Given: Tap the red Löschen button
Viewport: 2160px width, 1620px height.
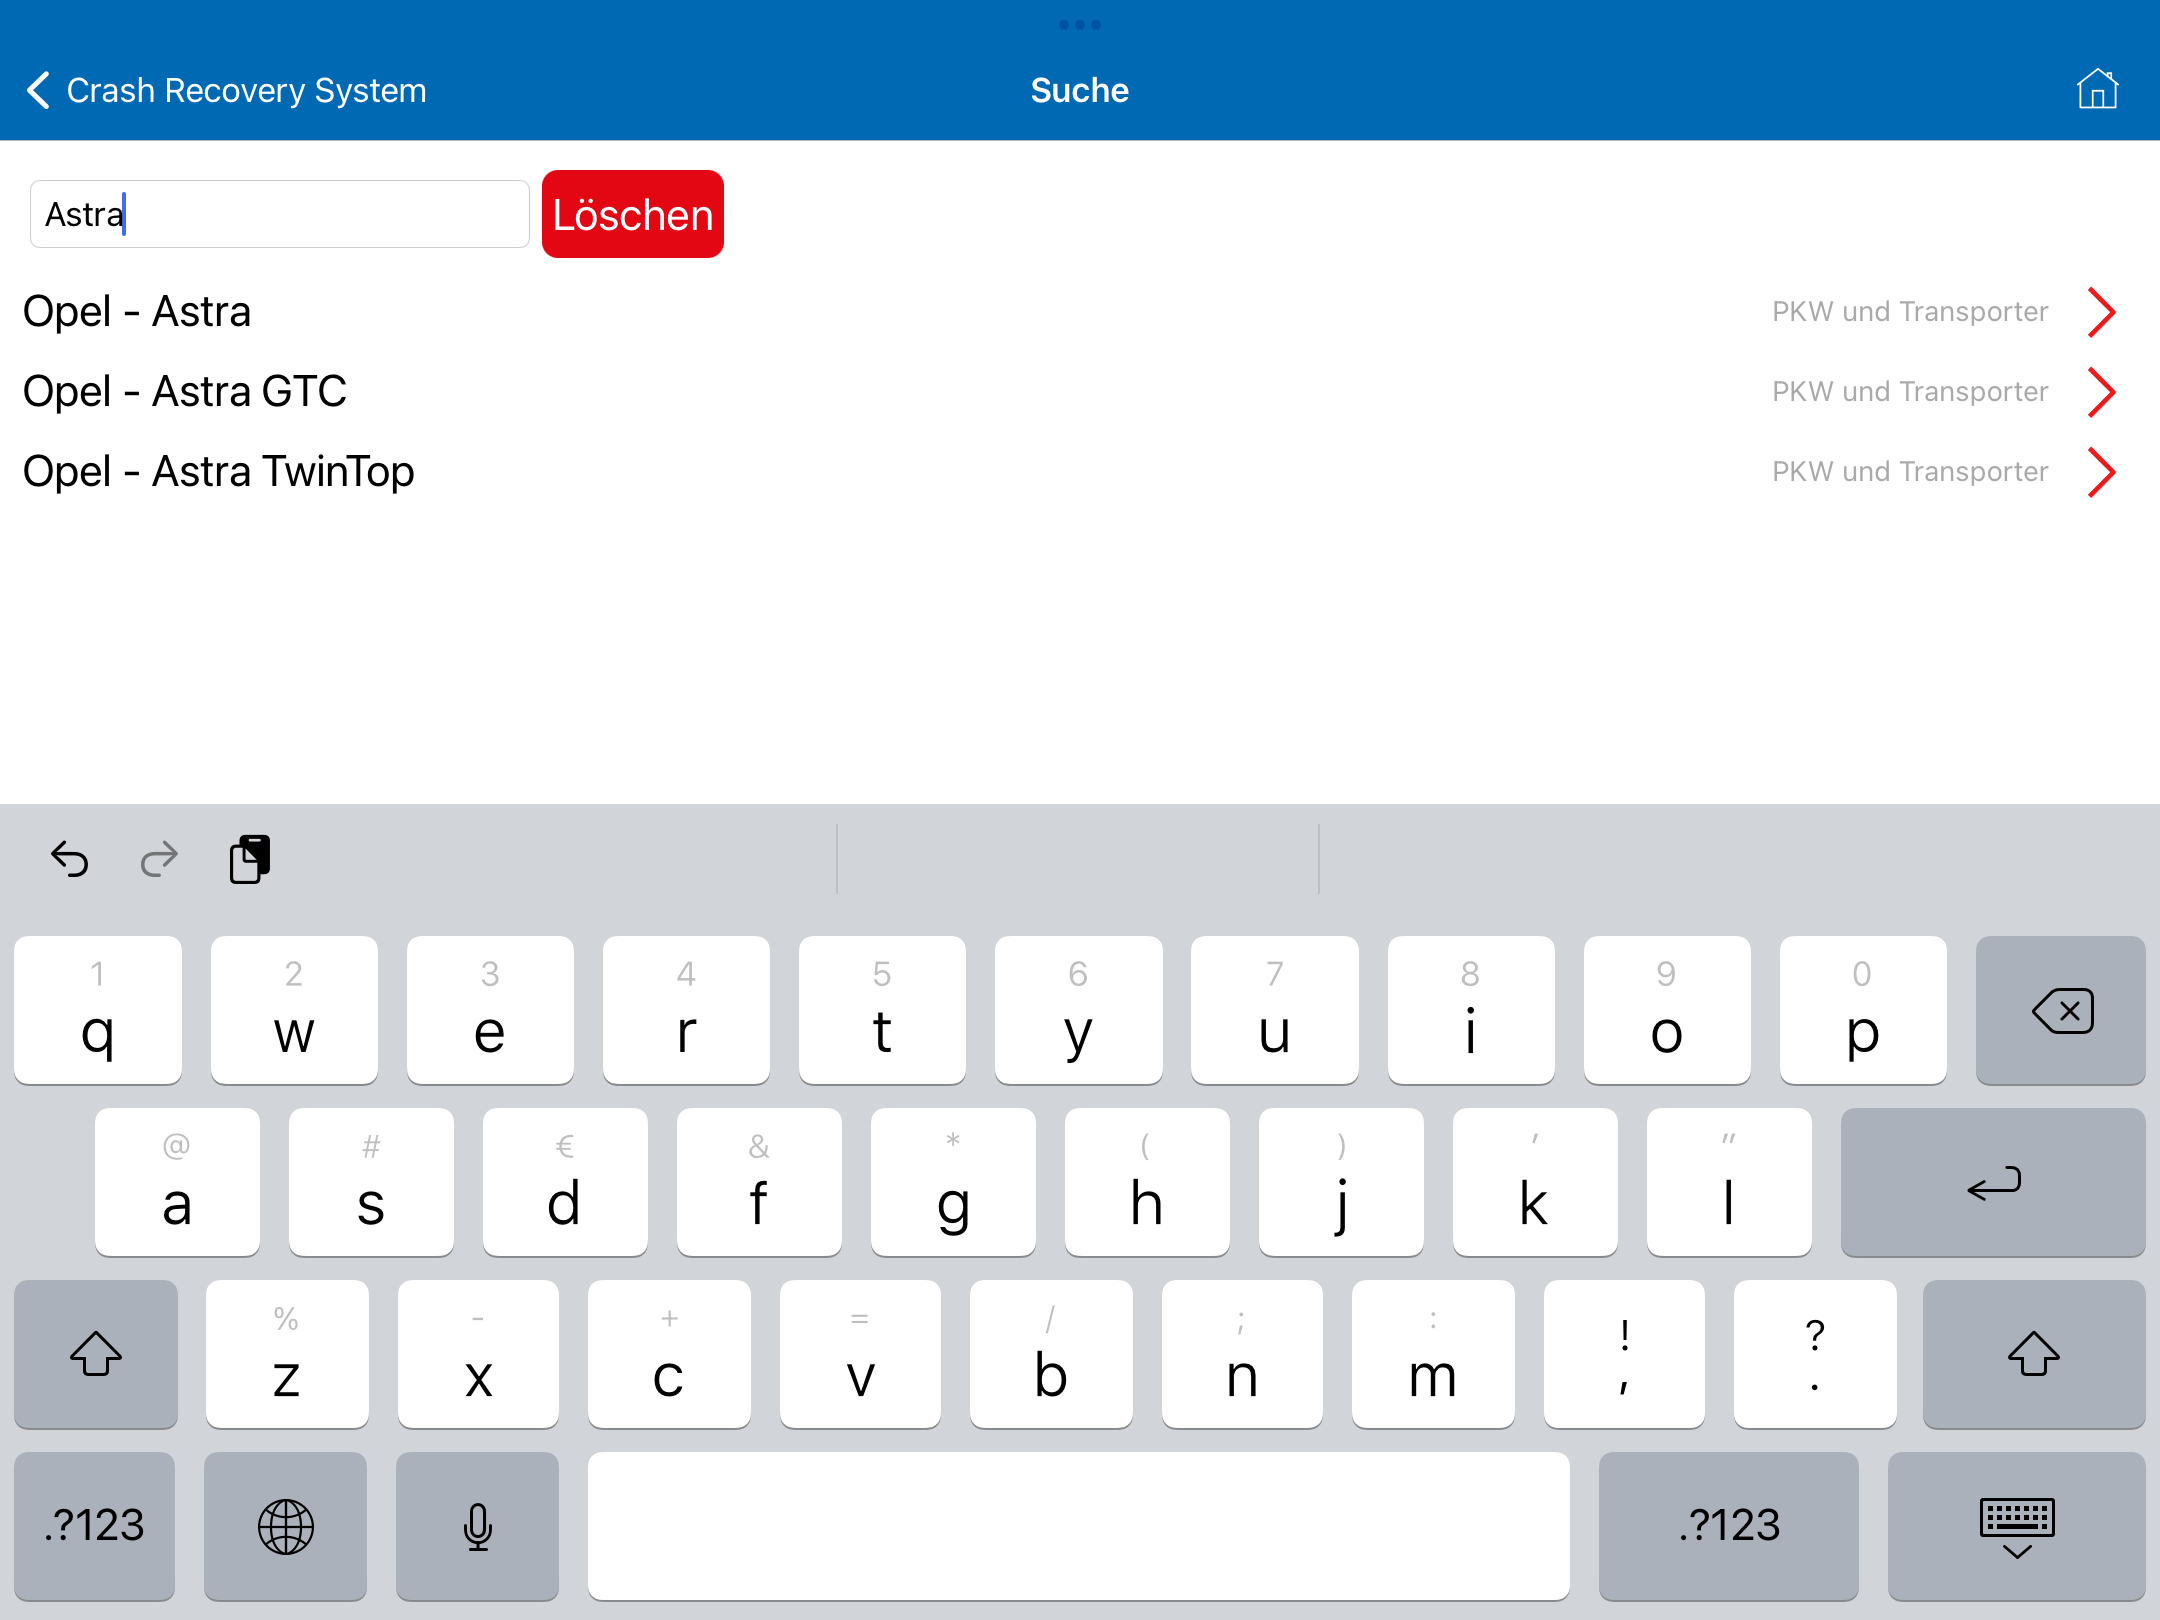Looking at the screenshot, I should click(633, 214).
